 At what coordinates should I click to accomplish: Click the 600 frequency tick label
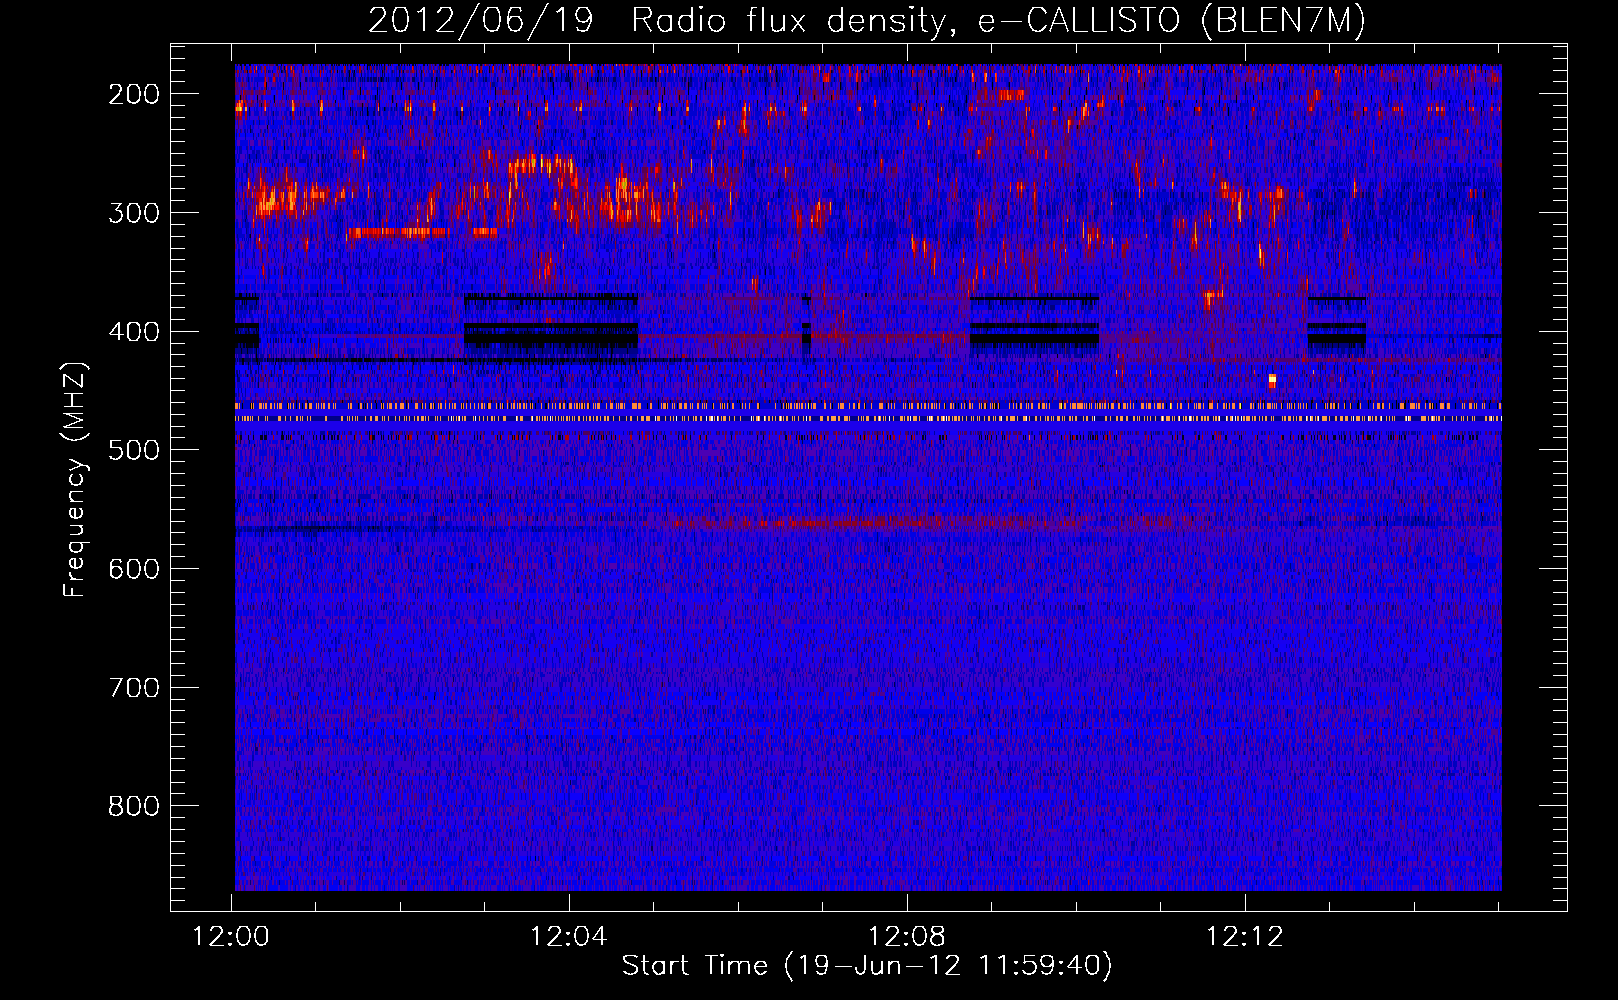[x=134, y=569]
